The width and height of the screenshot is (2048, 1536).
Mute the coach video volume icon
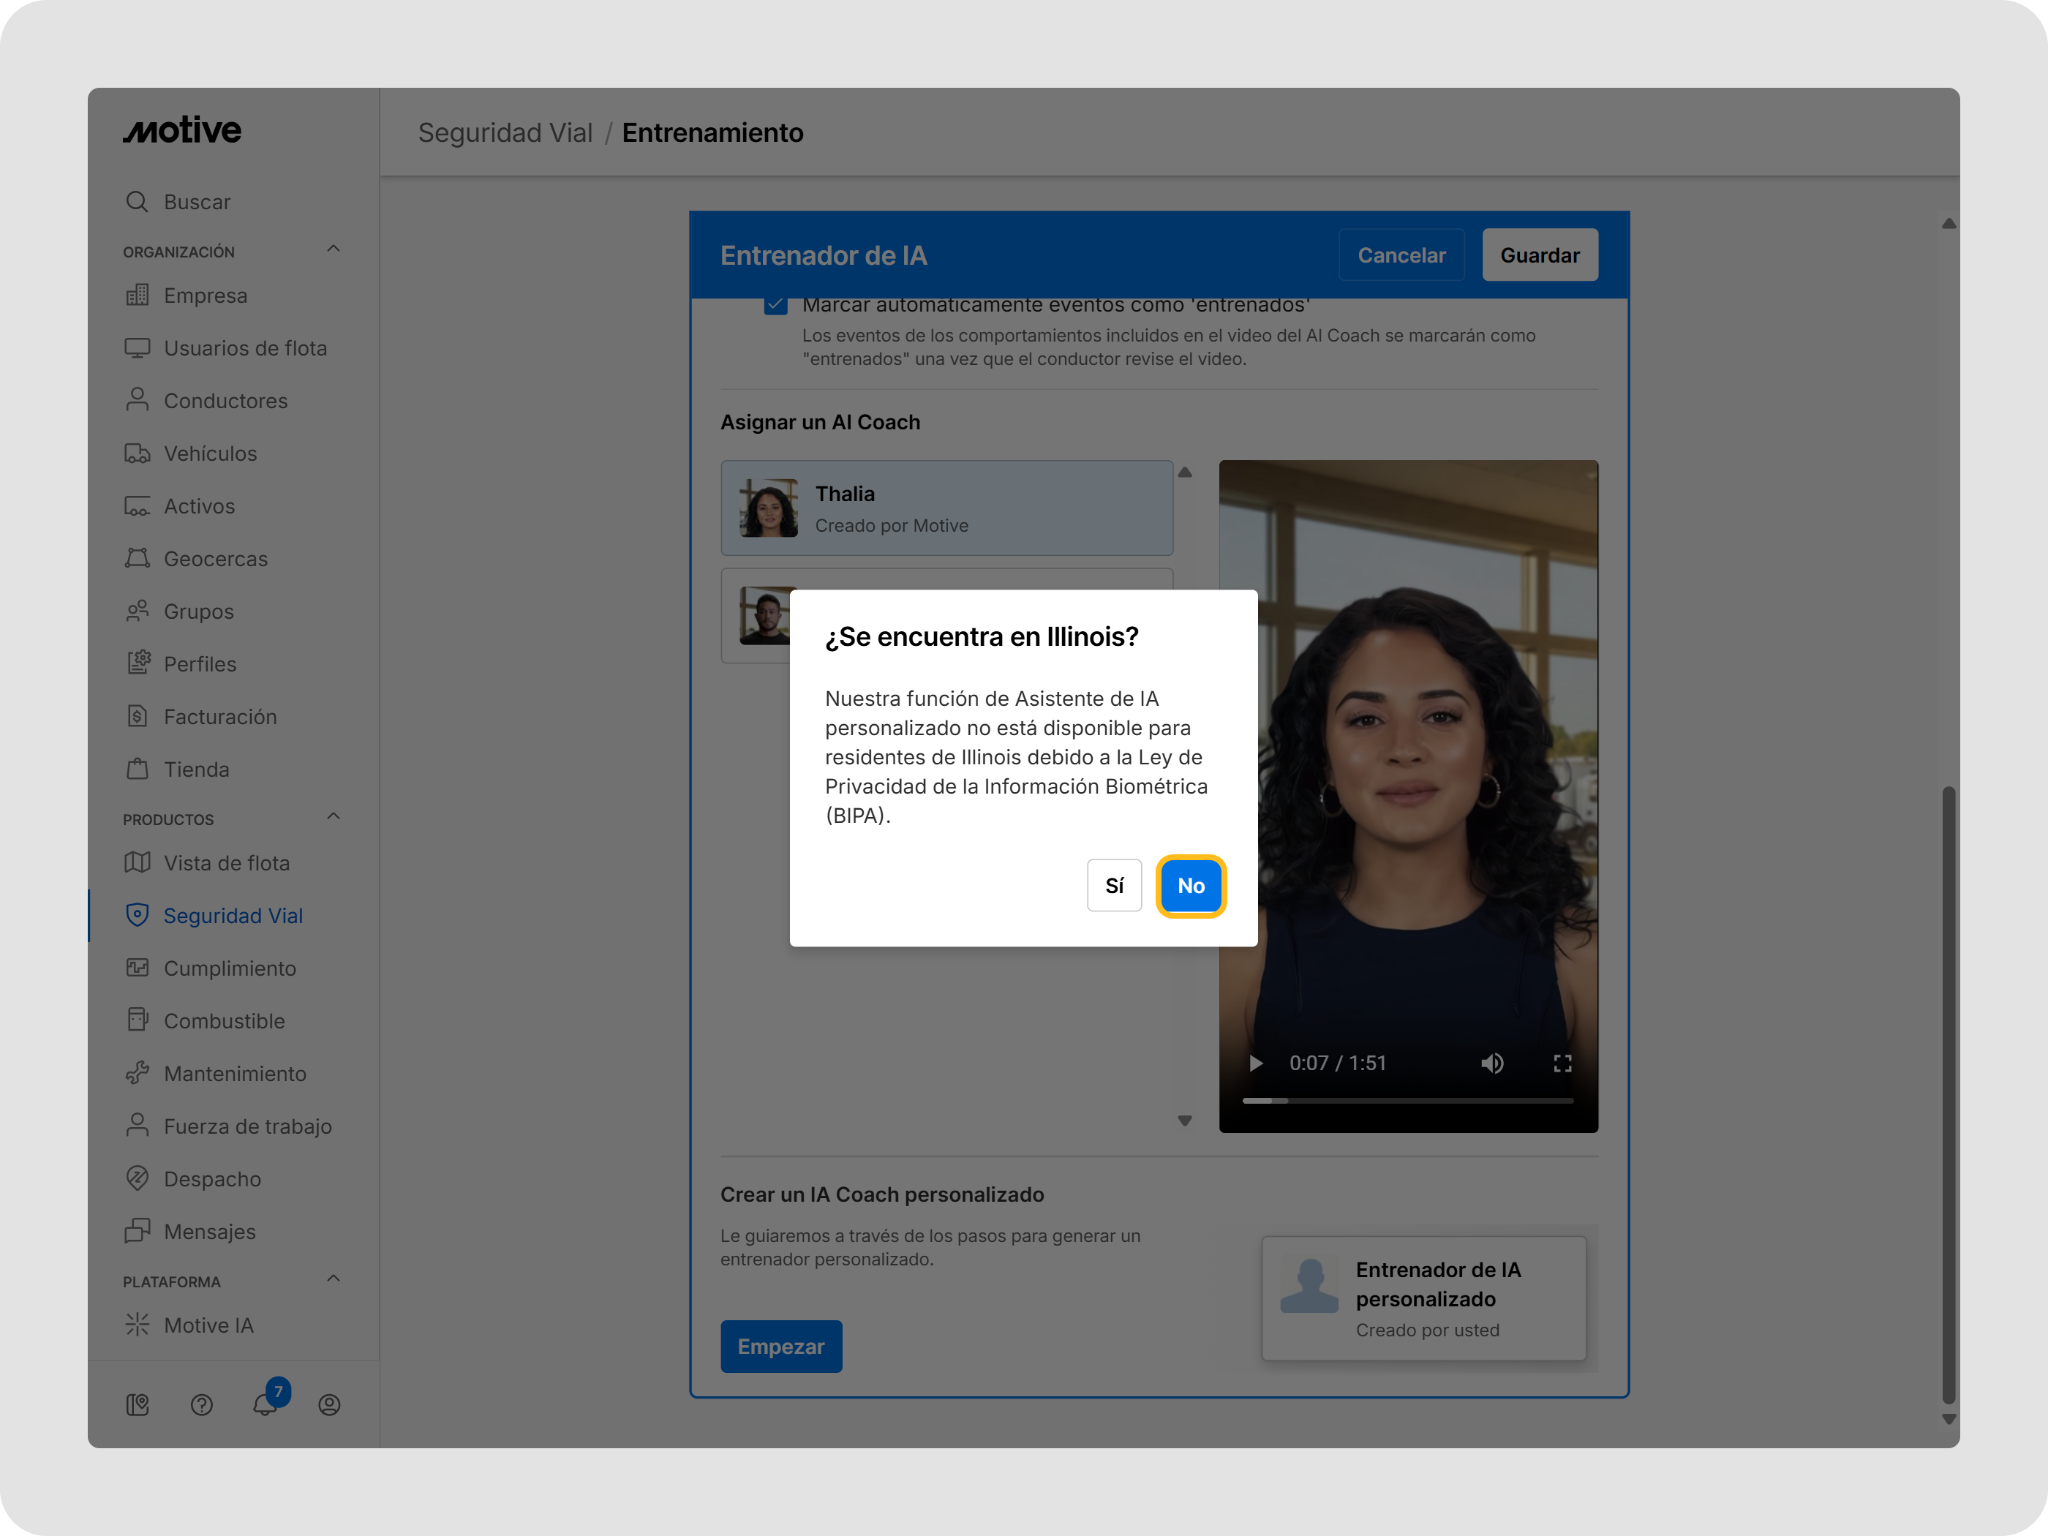1492,1063
